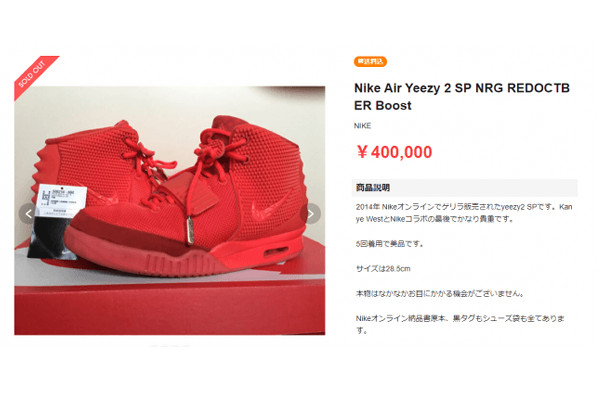Open the NIKE brand link

pyautogui.click(x=362, y=126)
